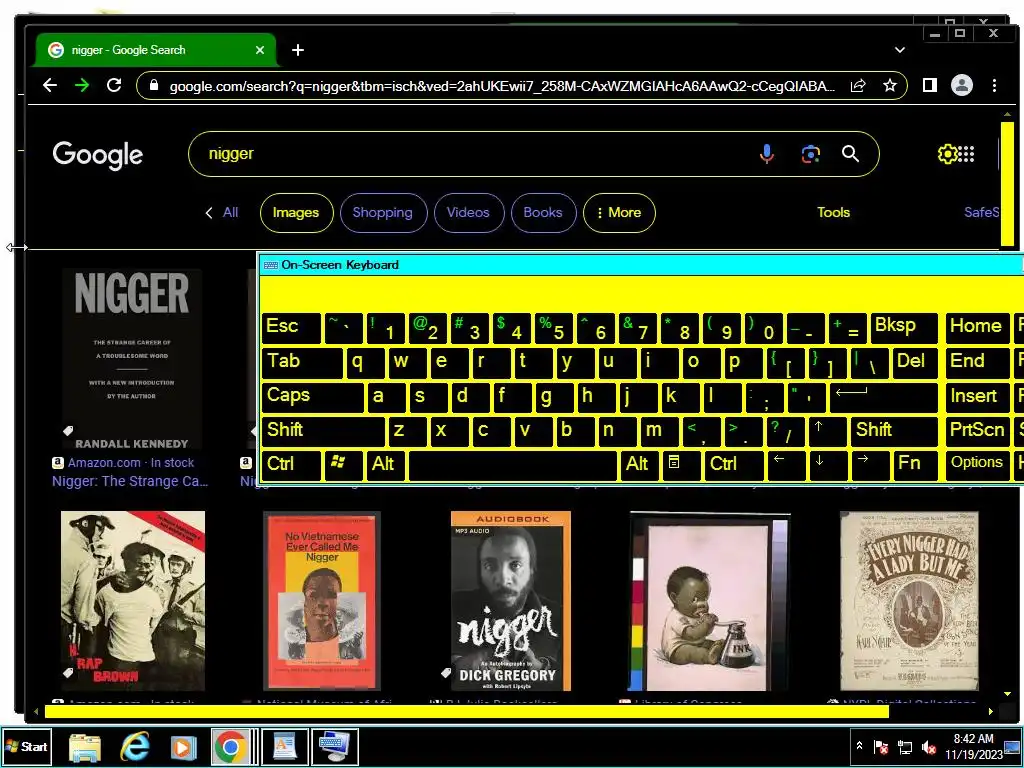The width and height of the screenshot is (1024, 768).
Task: Go back using Chrome's back arrow
Action: pos(50,86)
